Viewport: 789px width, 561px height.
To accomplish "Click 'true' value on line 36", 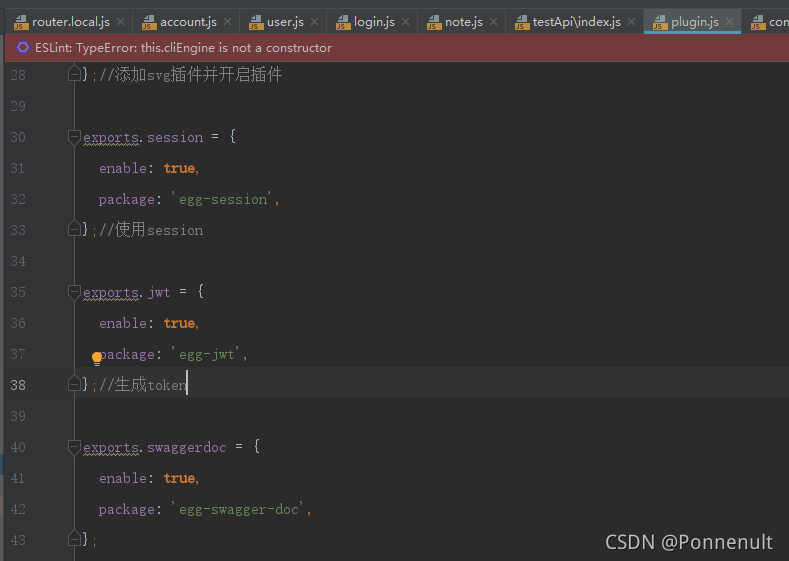I will click(180, 323).
